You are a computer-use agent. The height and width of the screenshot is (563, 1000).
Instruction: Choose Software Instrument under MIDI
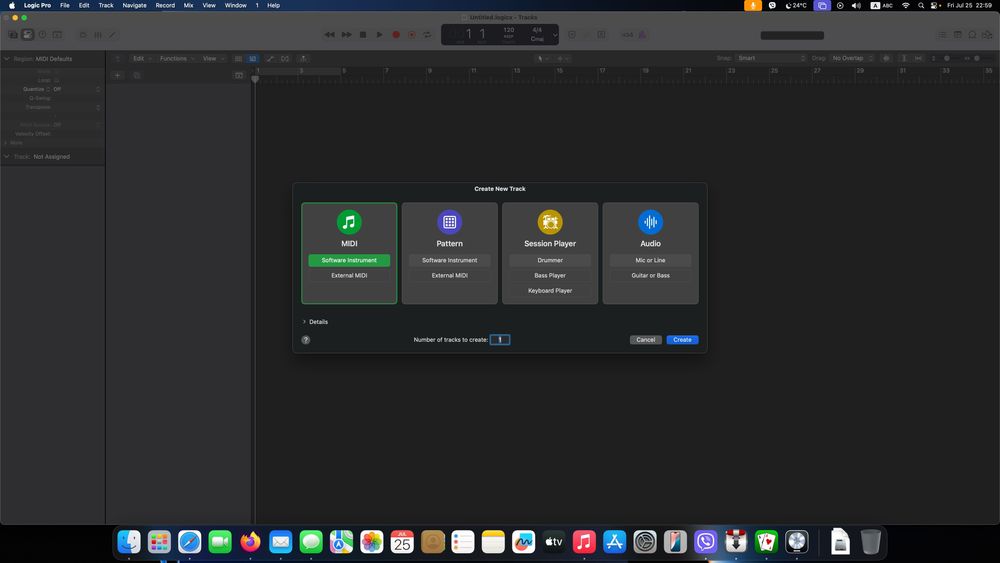(349, 260)
